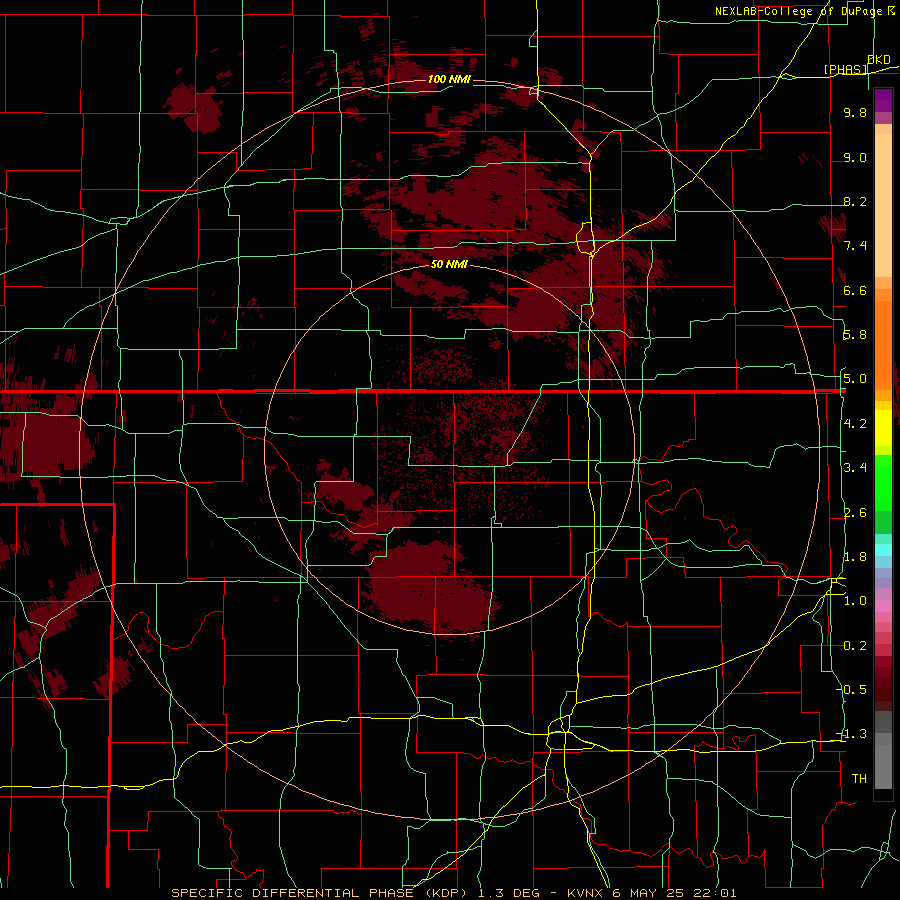Click the 1.8 color scale value
Screen dimensions: 900x900
click(855, 557)
